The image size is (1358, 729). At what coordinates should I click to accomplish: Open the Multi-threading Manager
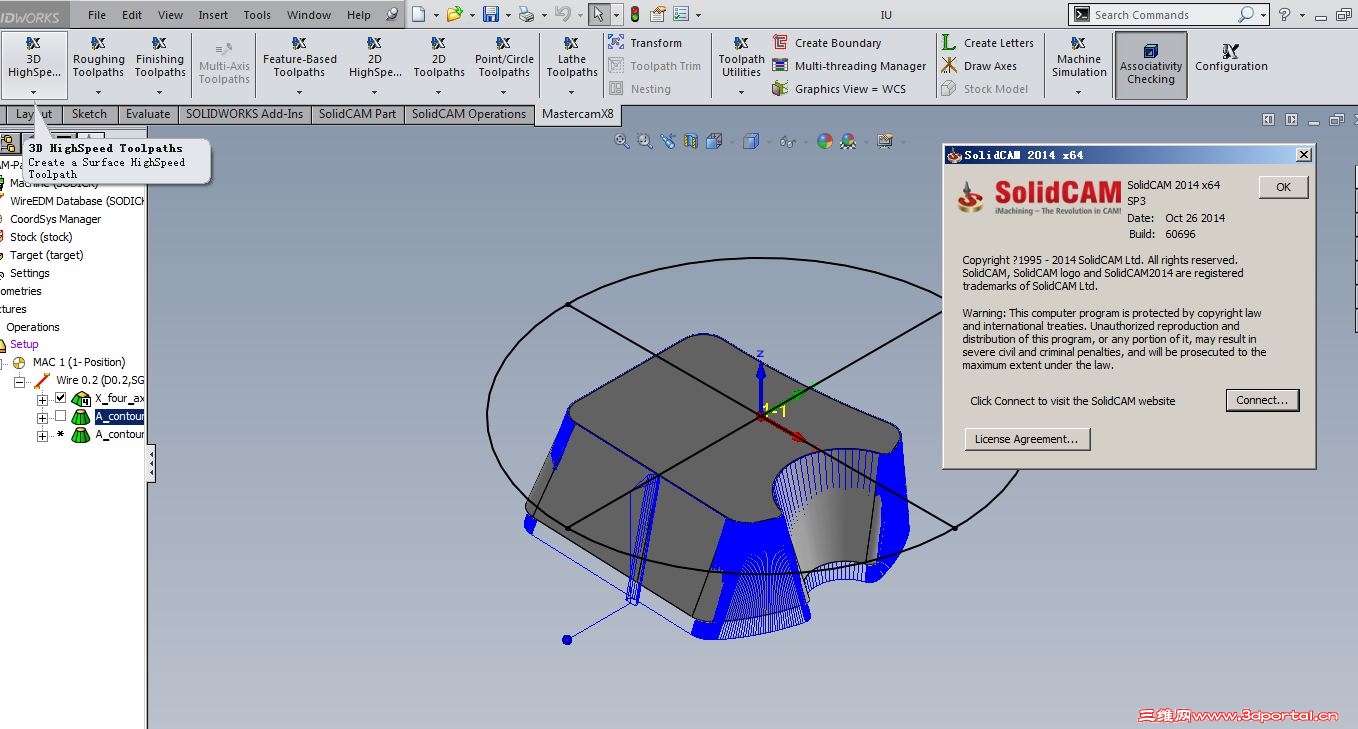(x=860, y=66)
